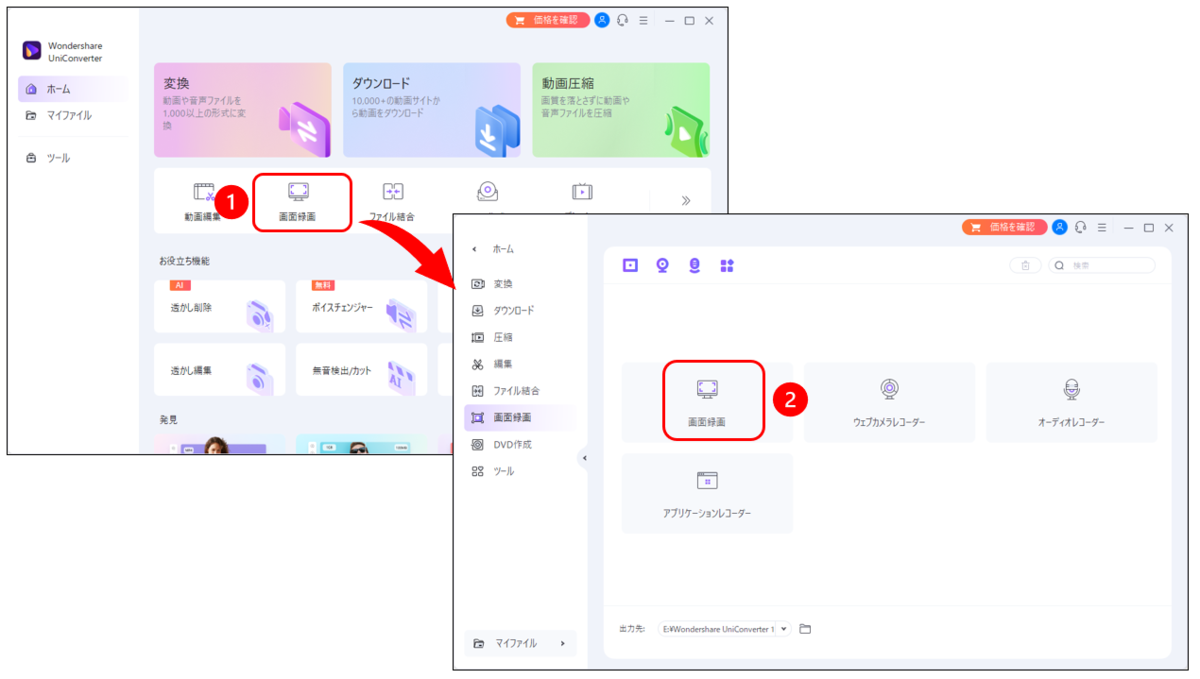Expand マイファイル at the recorder sidebar bottom
The width and height of the screenshot is (1200, 679).
[x=519, y=643]
